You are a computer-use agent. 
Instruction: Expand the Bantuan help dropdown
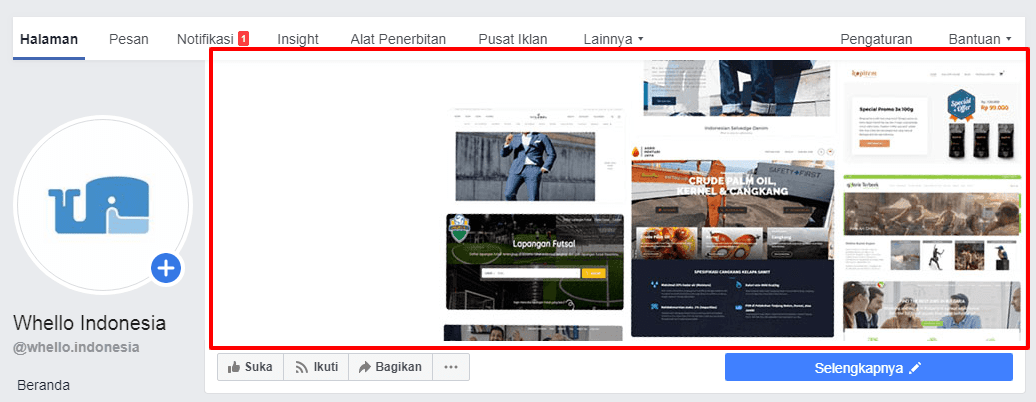[979, 40]
